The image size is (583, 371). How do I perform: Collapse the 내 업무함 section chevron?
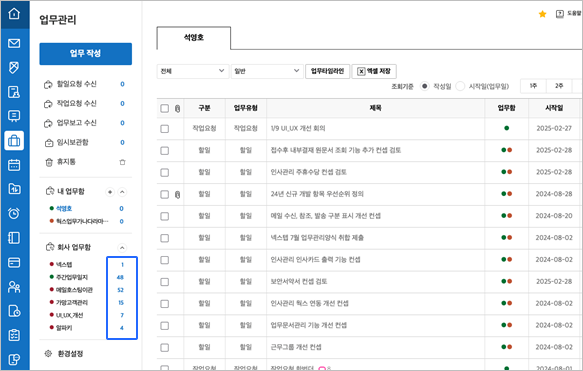click(x=122, y=192)
